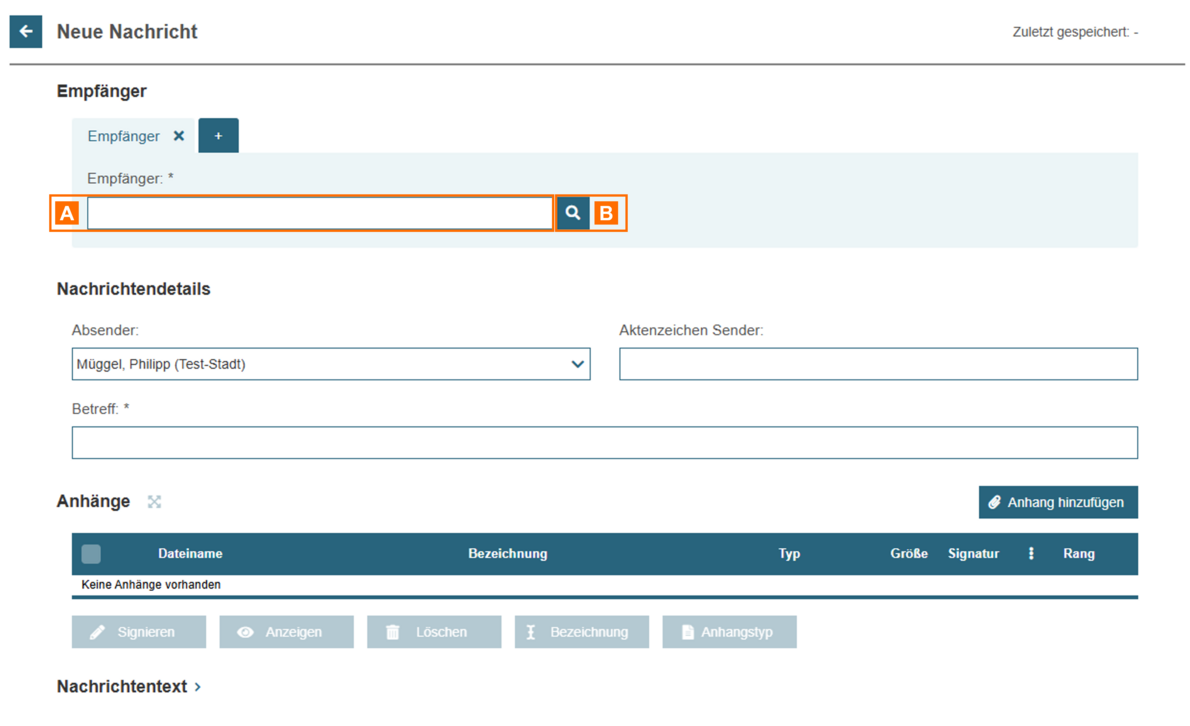Click Anhang hinzufügen button
Screen dimensions: 1190x726
[x=1057, y=502]
